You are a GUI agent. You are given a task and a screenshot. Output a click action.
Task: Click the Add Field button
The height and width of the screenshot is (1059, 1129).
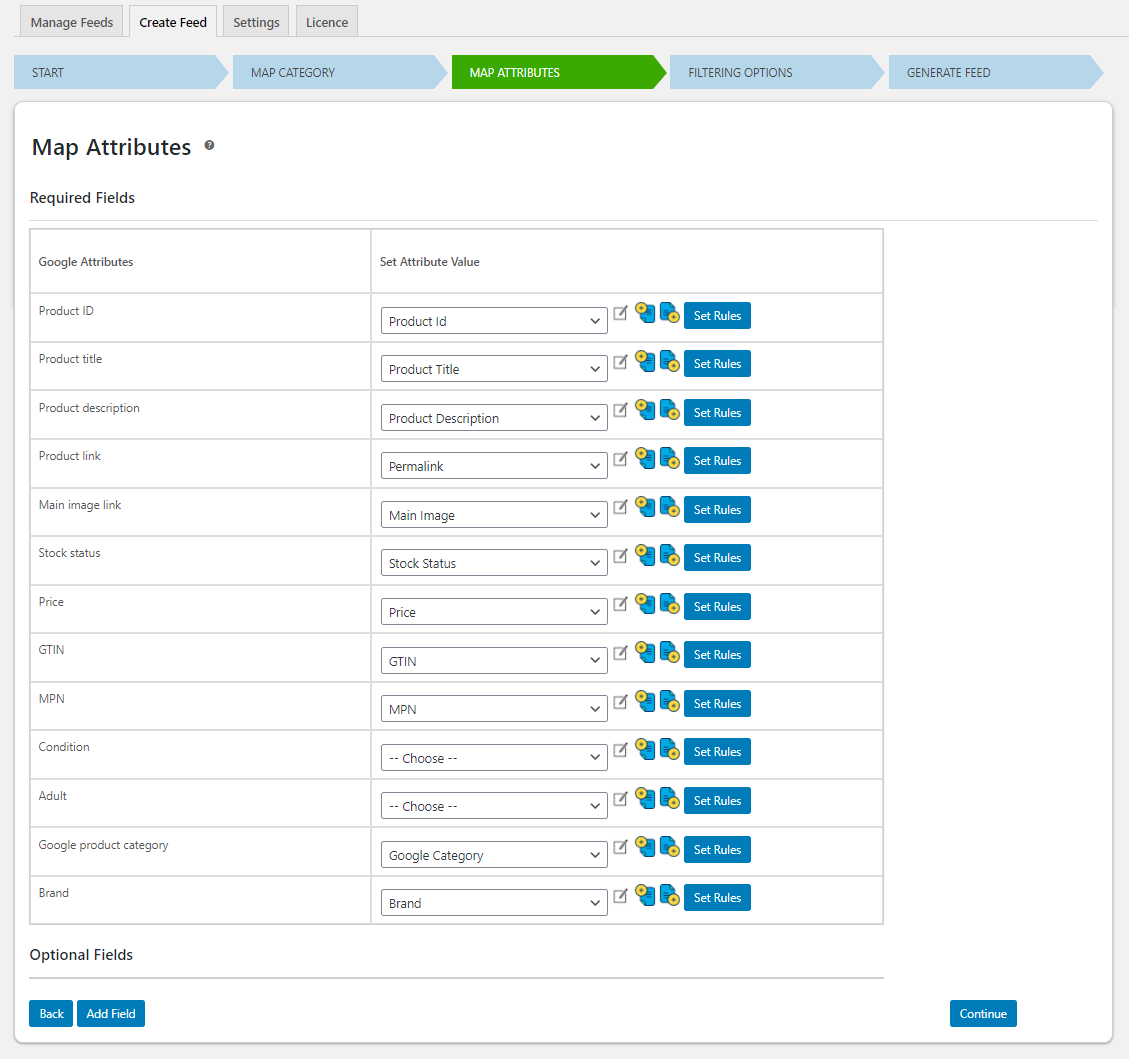click(110, 1013)
